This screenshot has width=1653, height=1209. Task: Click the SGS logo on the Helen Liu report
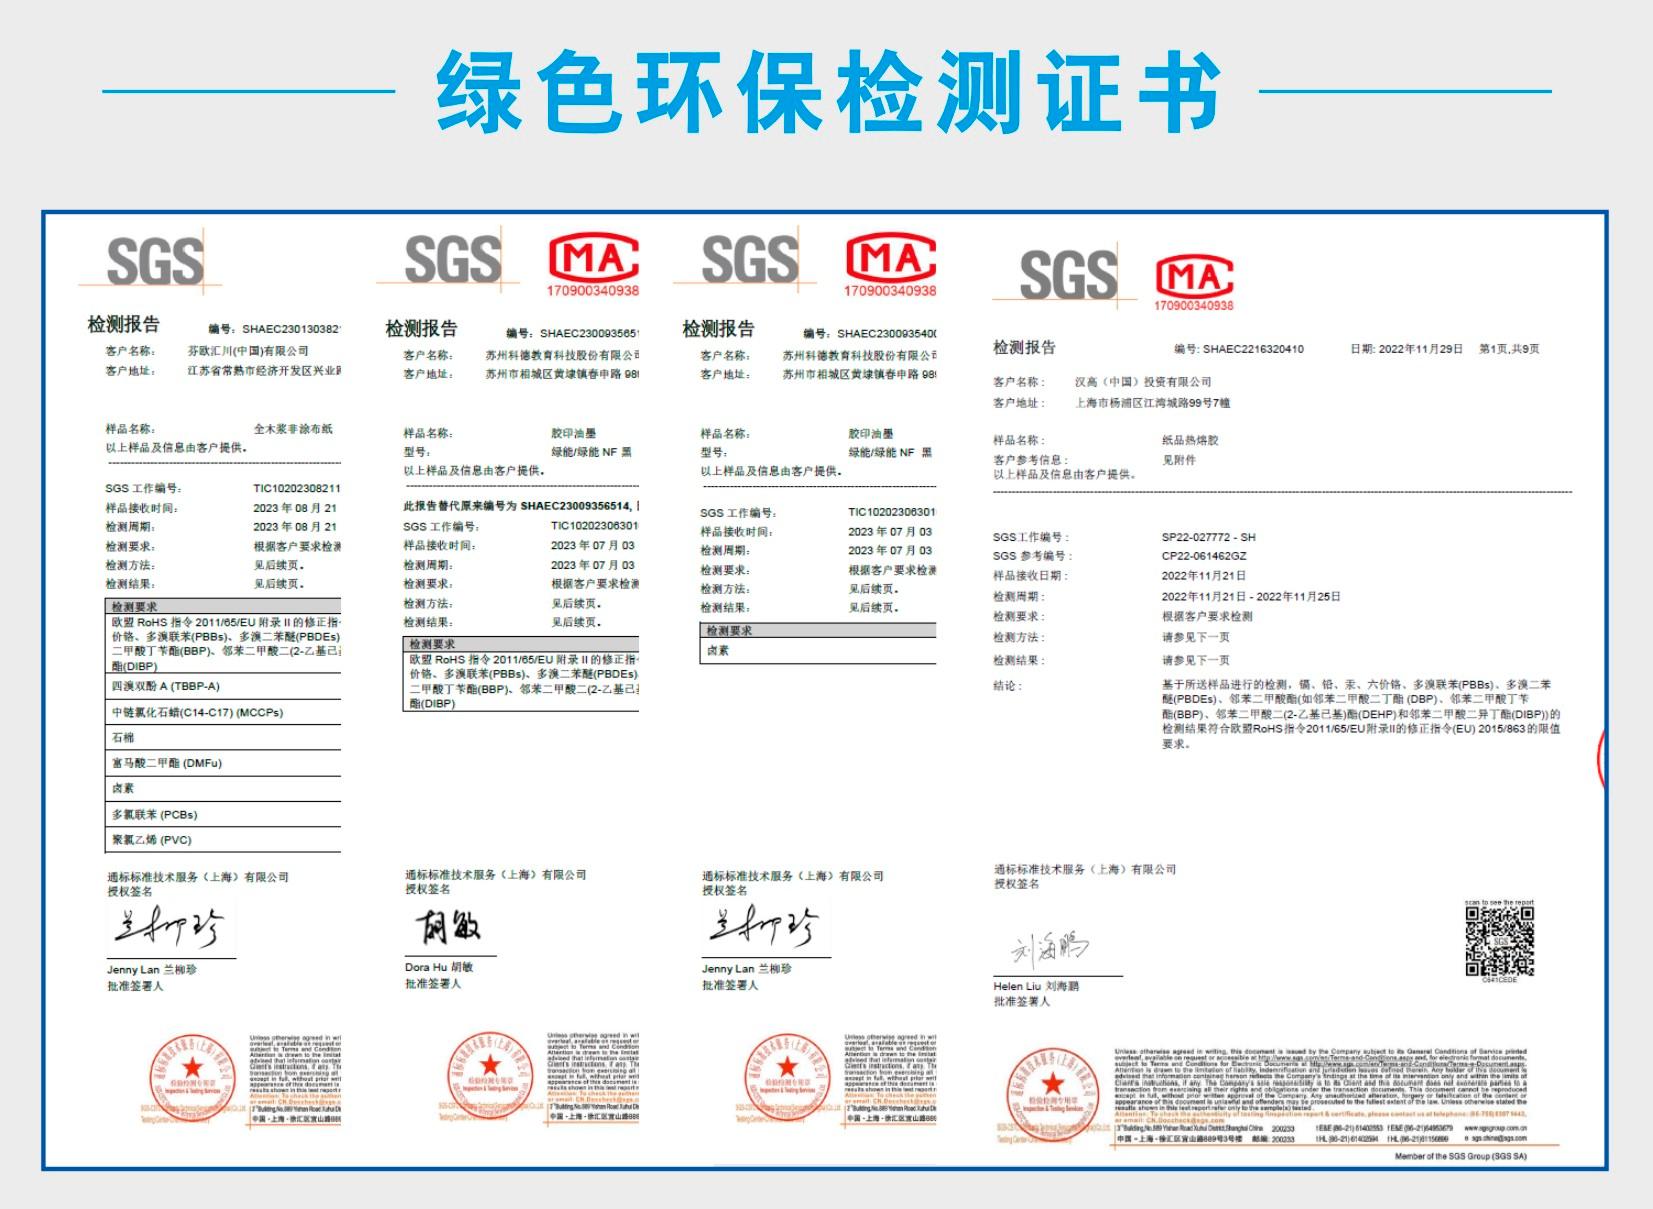pyautogui.click(x=1066, y=275)
